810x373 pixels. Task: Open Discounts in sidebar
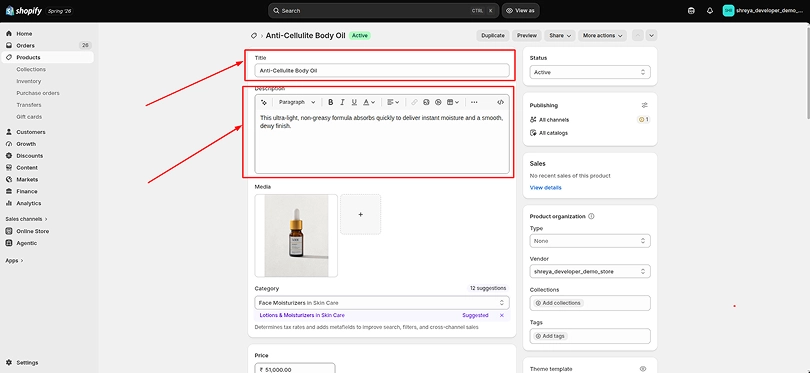click(x=29, y=156)
